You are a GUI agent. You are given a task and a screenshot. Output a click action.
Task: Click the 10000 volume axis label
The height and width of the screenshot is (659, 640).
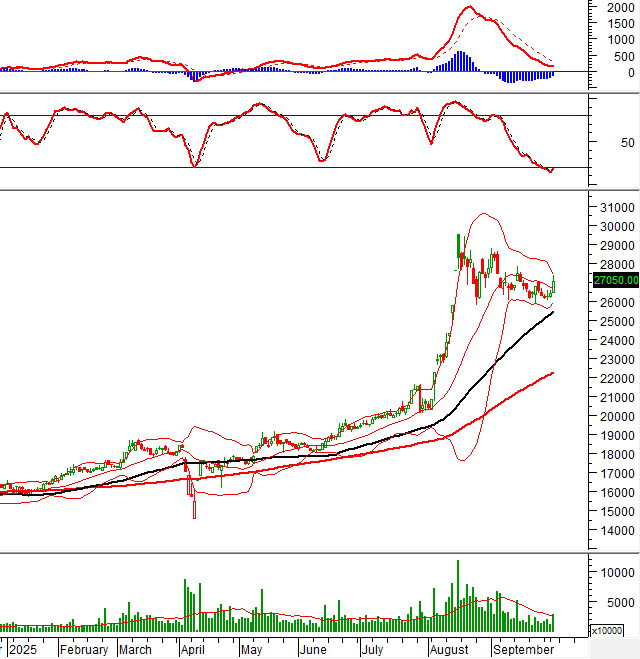pos(612,573)
